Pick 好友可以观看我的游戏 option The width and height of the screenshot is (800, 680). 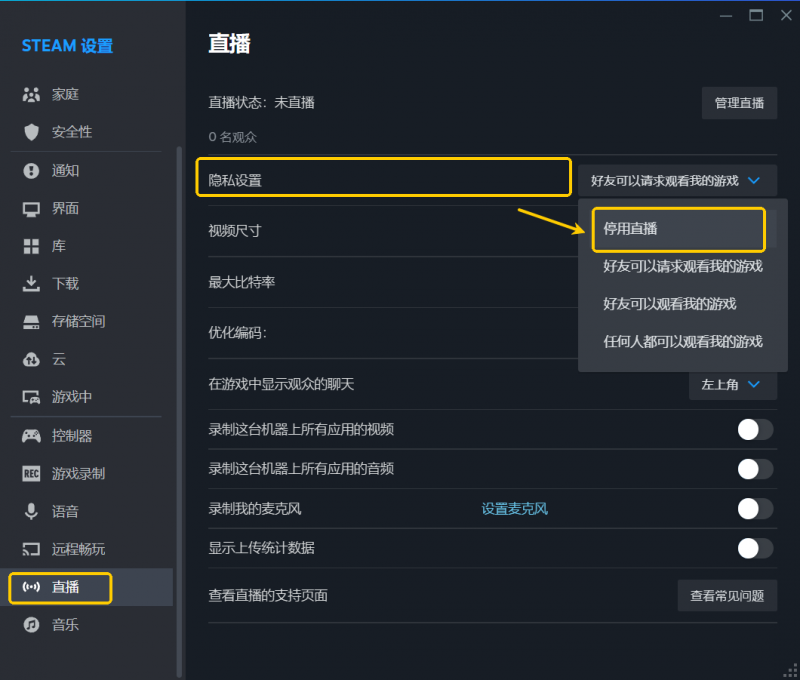[x=683, y=304]
